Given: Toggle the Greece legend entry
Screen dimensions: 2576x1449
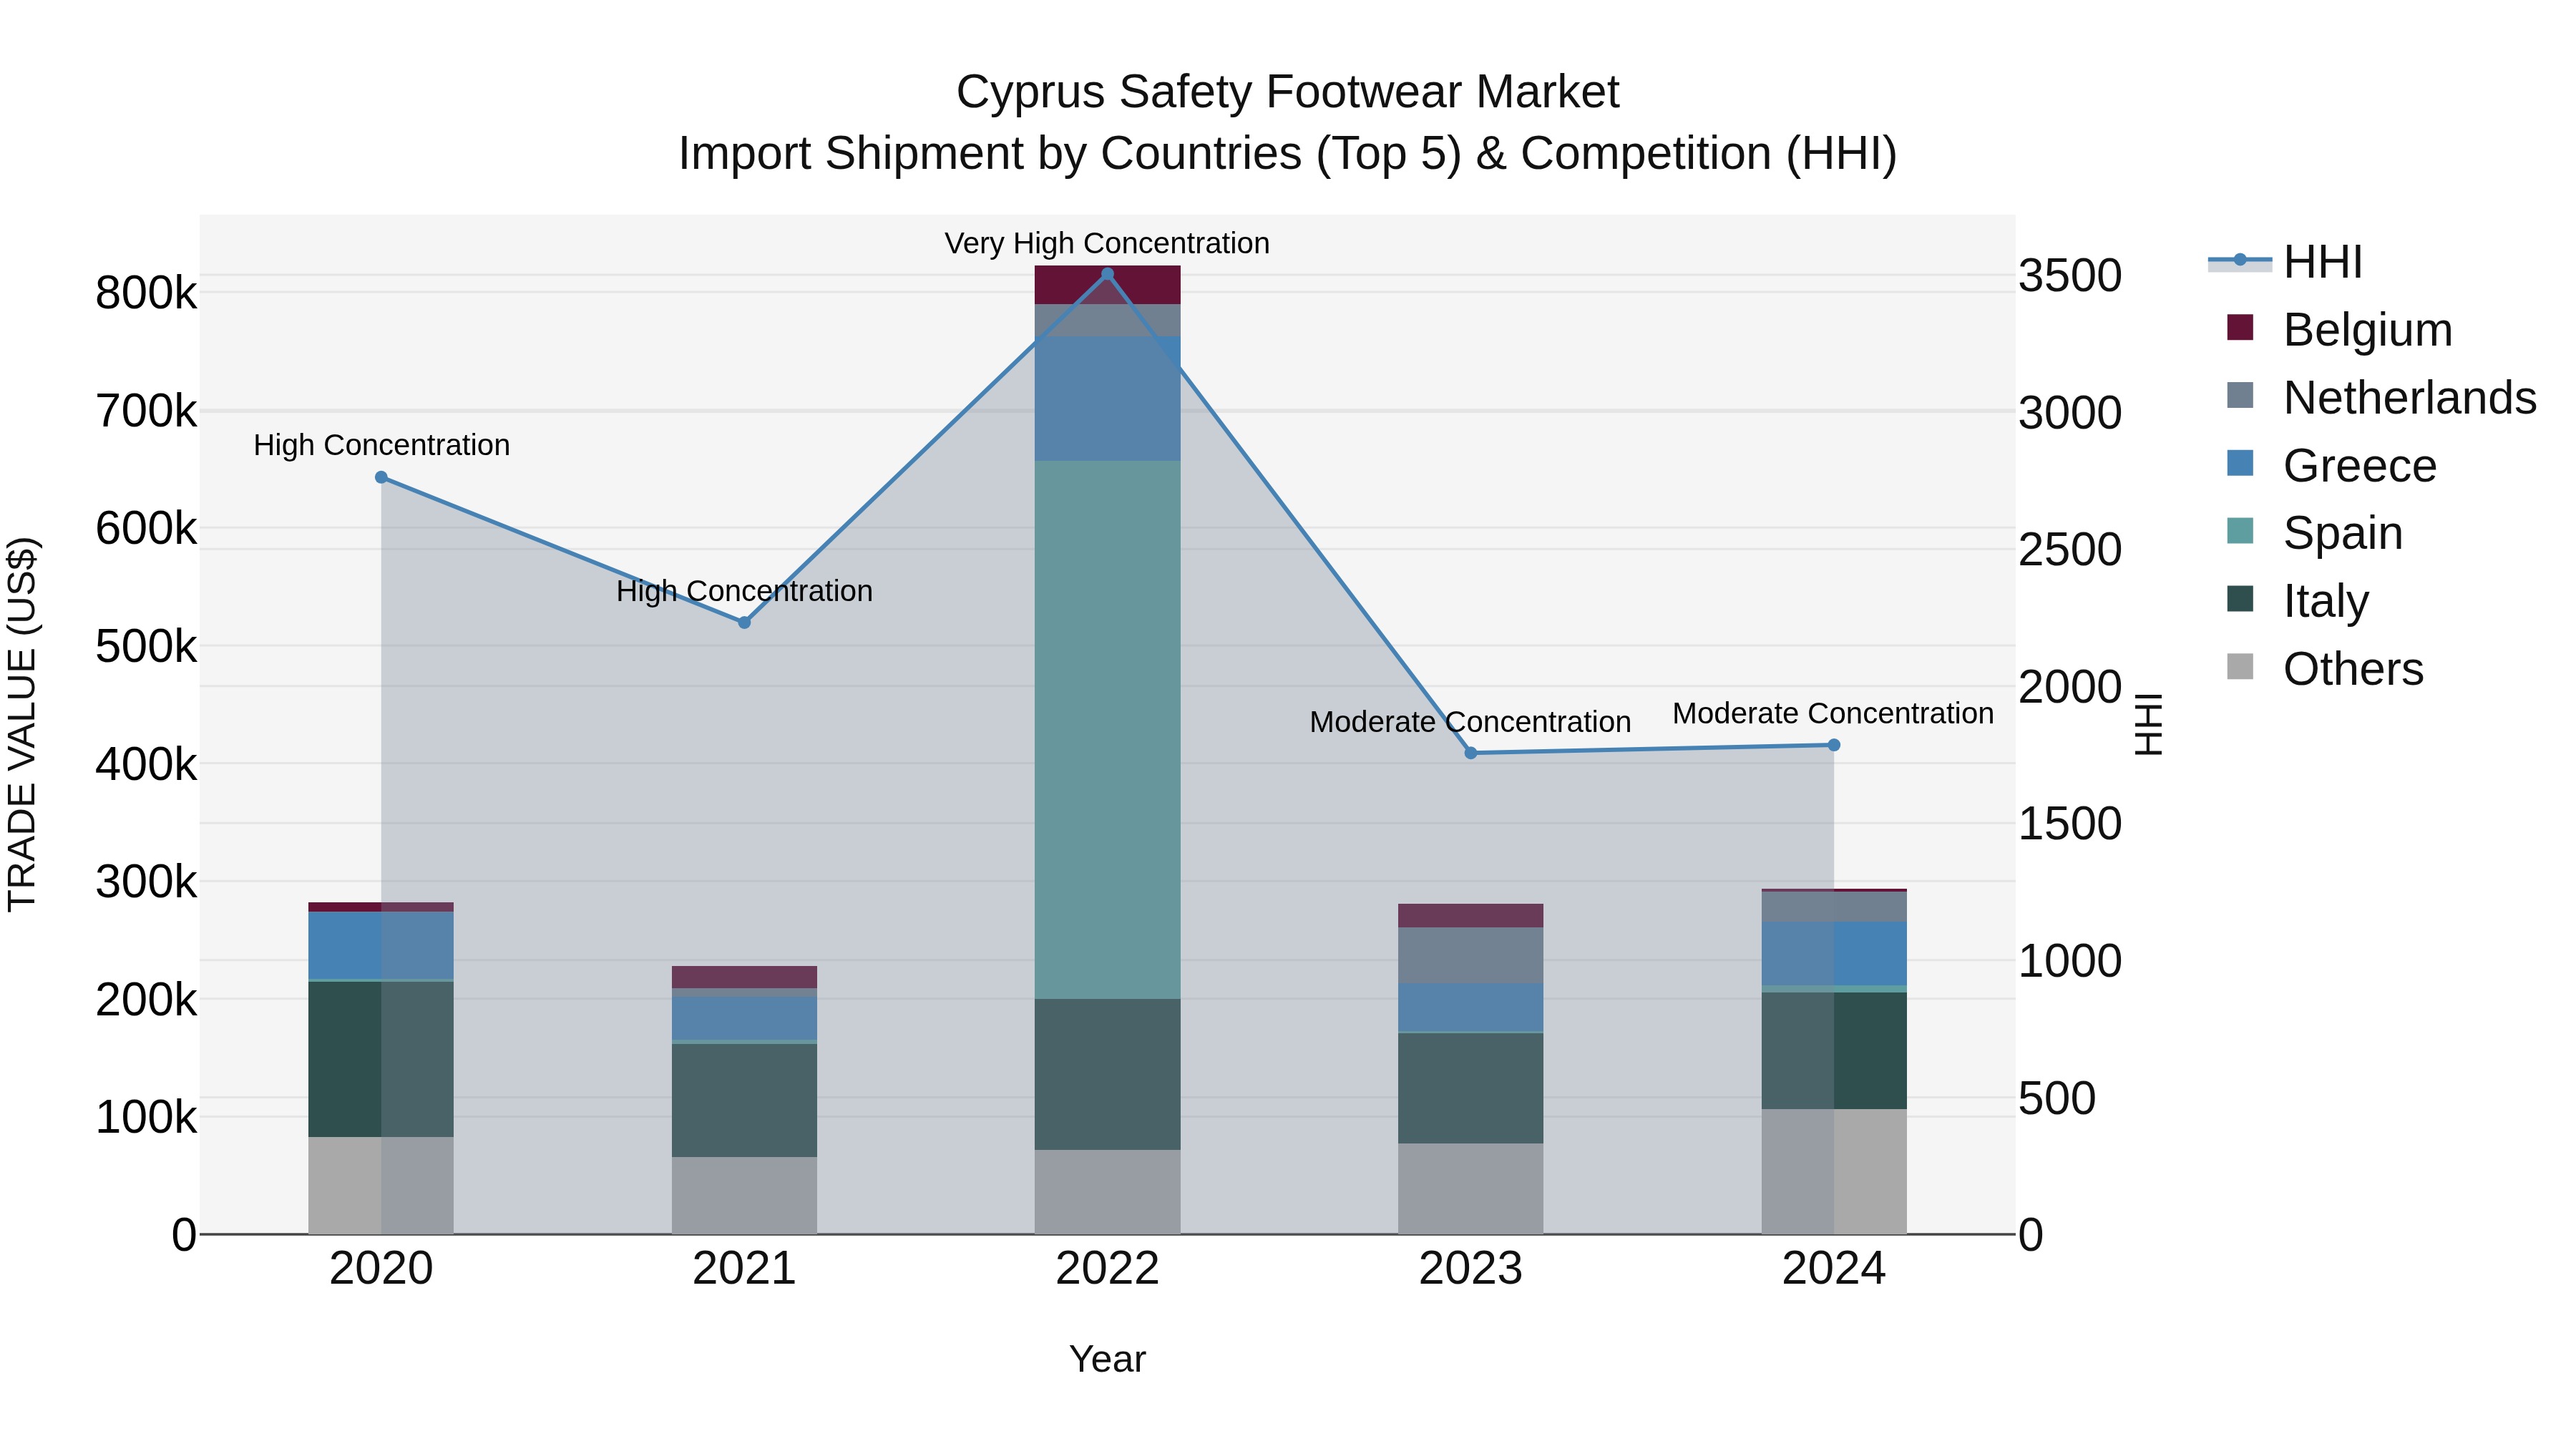Looking at the screenshot, I should tap(2331, 465).
